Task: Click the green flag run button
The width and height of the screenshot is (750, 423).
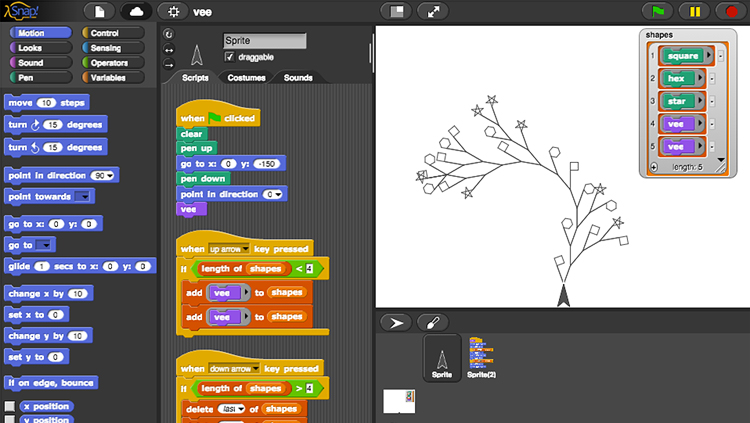Action: [x=658, y=11]
